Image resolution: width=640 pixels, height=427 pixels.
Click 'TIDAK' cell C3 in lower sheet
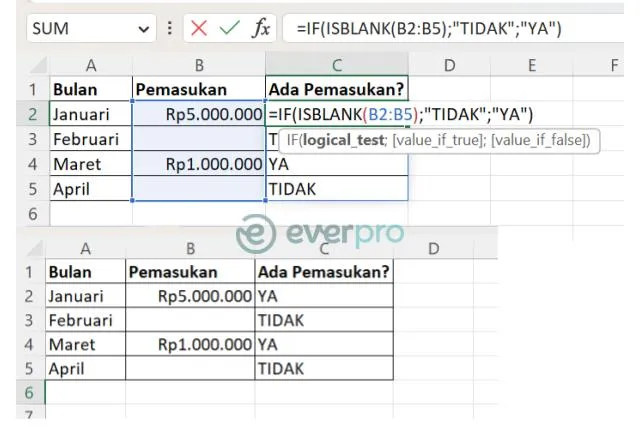pos(324,320)
